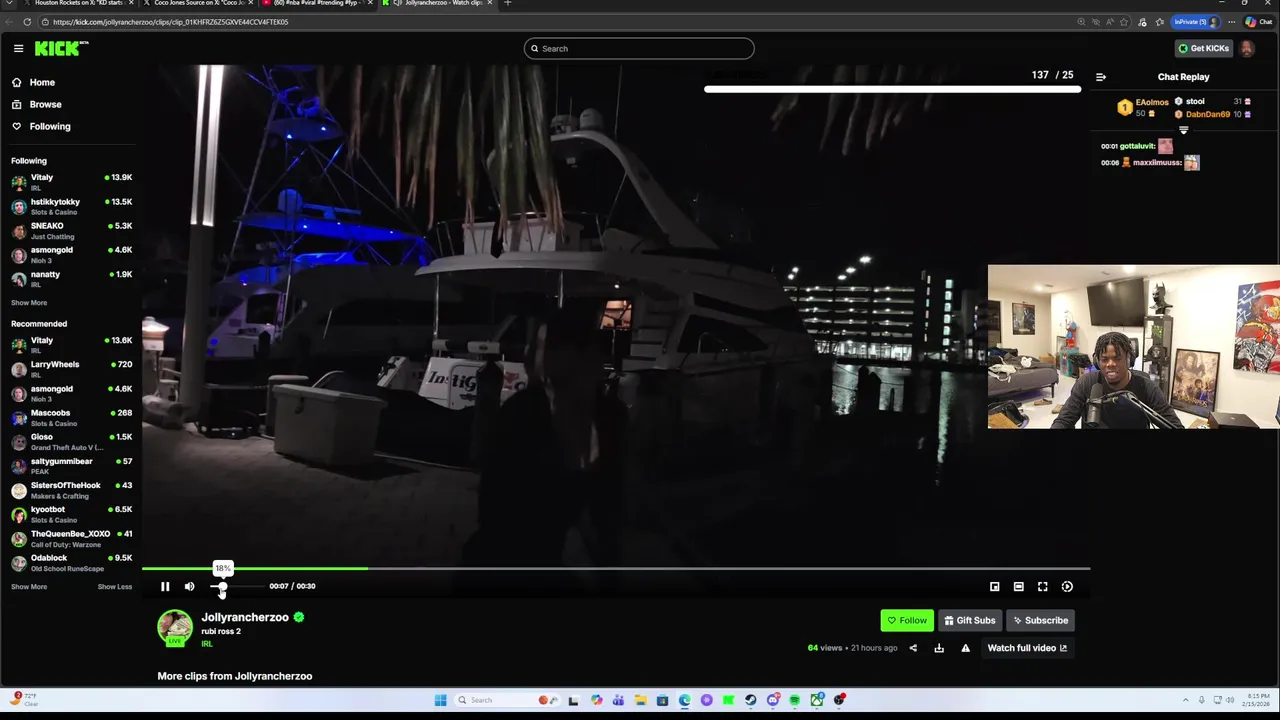Click in the Kick search field
1280x720 pixels.
(x=639, y=48)
